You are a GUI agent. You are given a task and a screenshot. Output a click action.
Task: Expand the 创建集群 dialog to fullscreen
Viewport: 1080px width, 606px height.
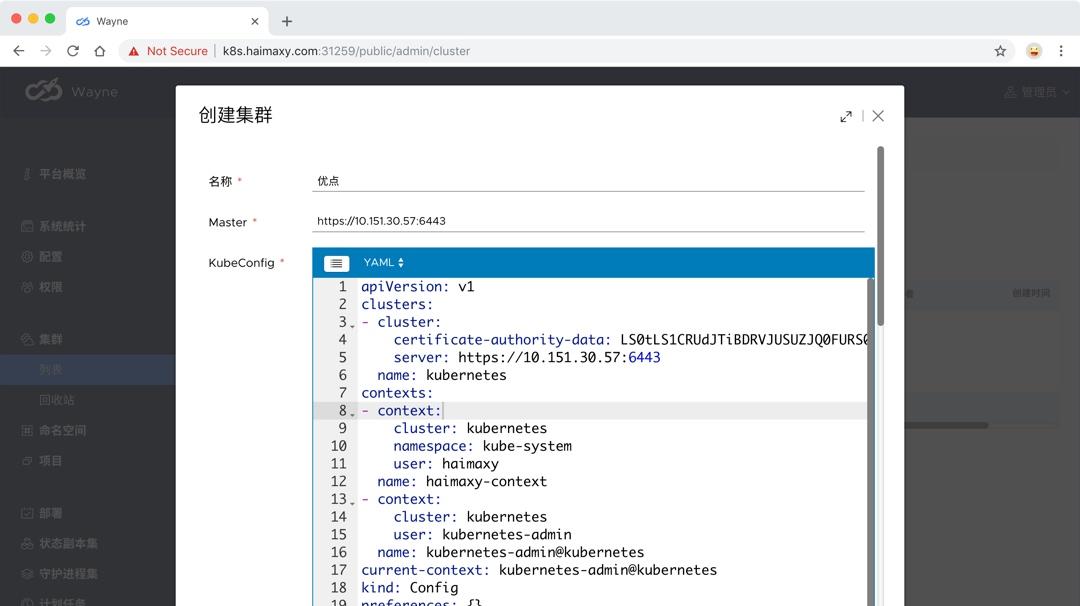click(x=846, y=116)
